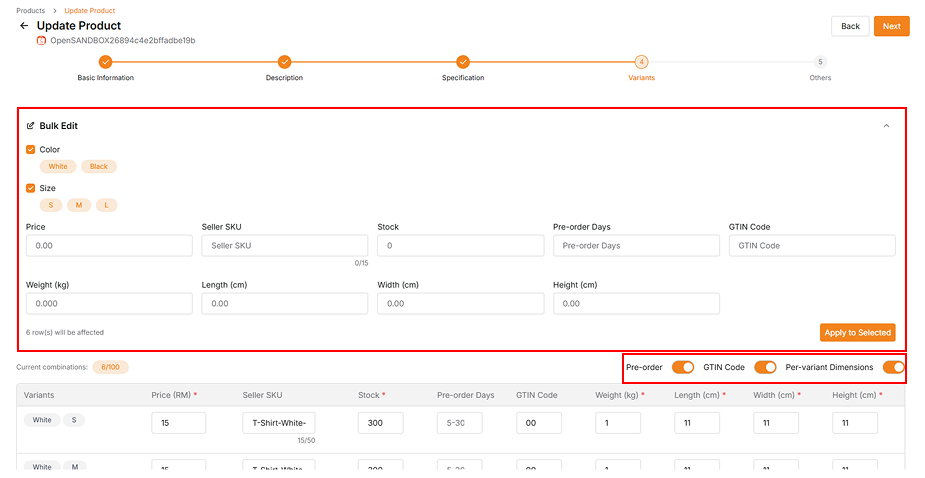Focus the bulk Pre-order Days field
Viewport: 925px width, 478px height.
637,245
